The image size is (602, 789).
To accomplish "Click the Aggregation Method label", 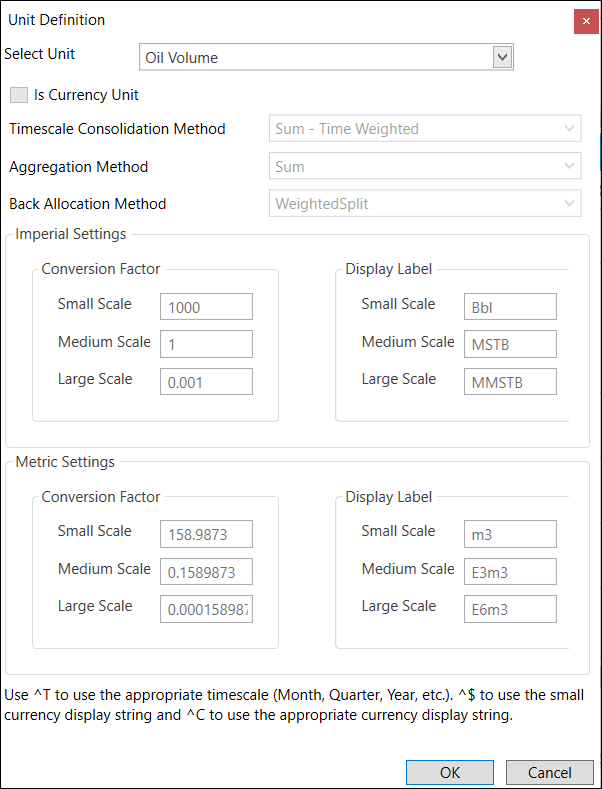I will (x=79, y=167).
